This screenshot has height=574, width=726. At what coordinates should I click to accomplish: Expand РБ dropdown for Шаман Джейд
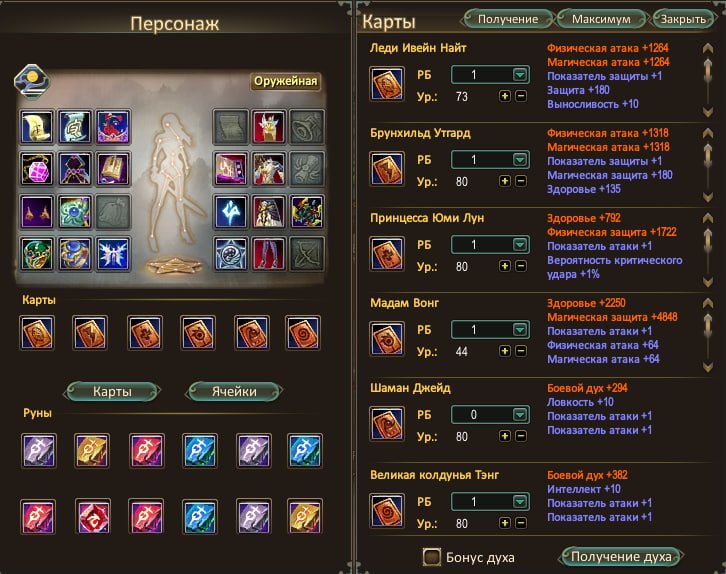520,414
